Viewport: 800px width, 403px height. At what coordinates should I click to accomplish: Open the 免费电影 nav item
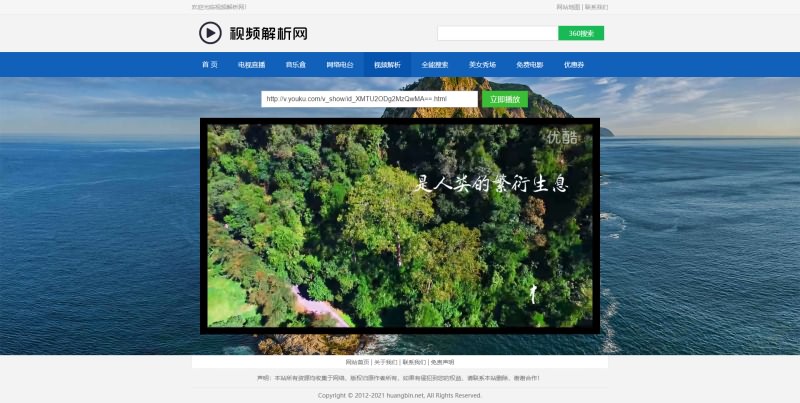click(x=530, y=65)
